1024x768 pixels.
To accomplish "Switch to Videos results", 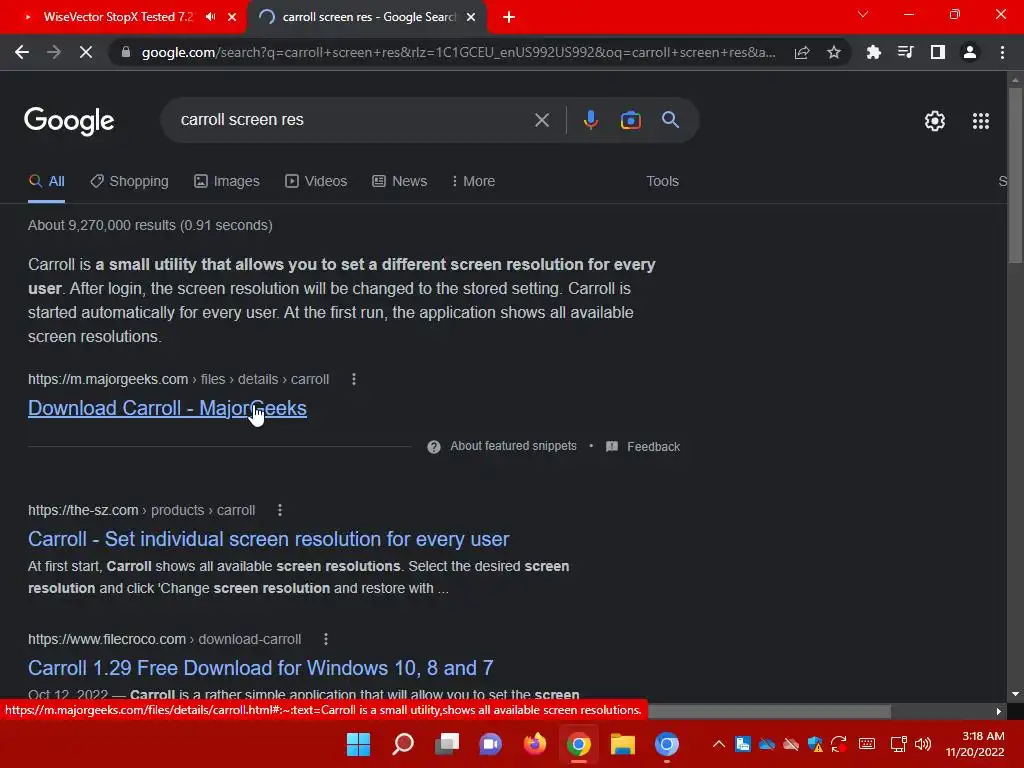I will pos(316,182).
